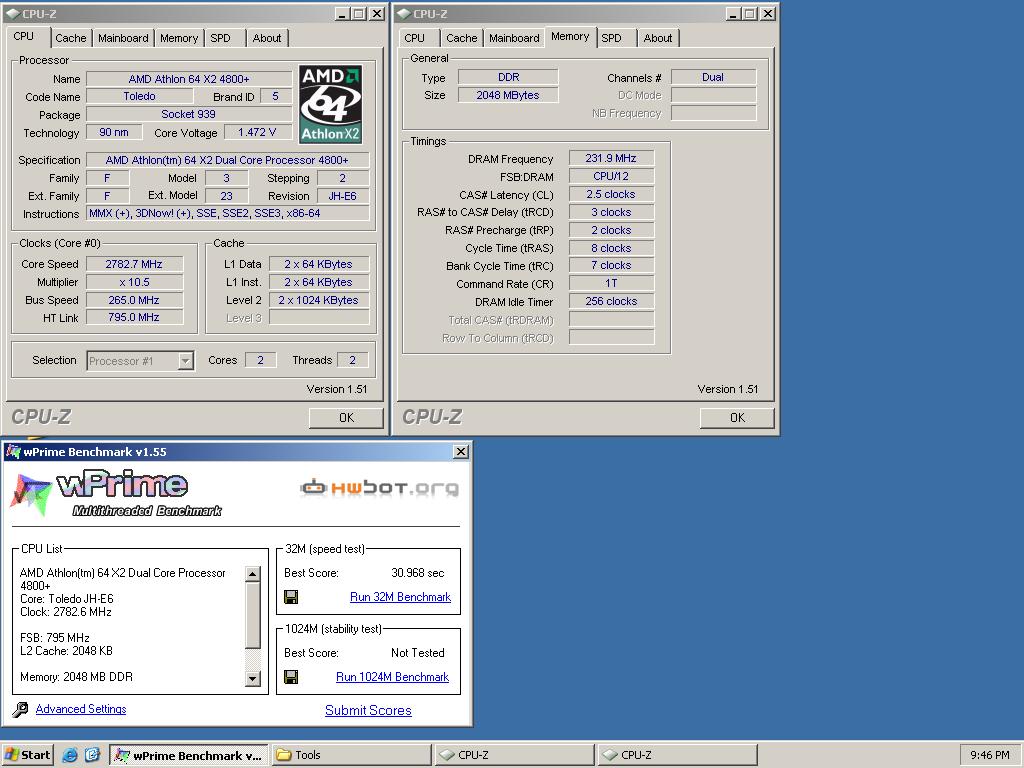Click the Advanced Settings magnifier icon
Screen dimensions: 1024x768
pos(20,709)
